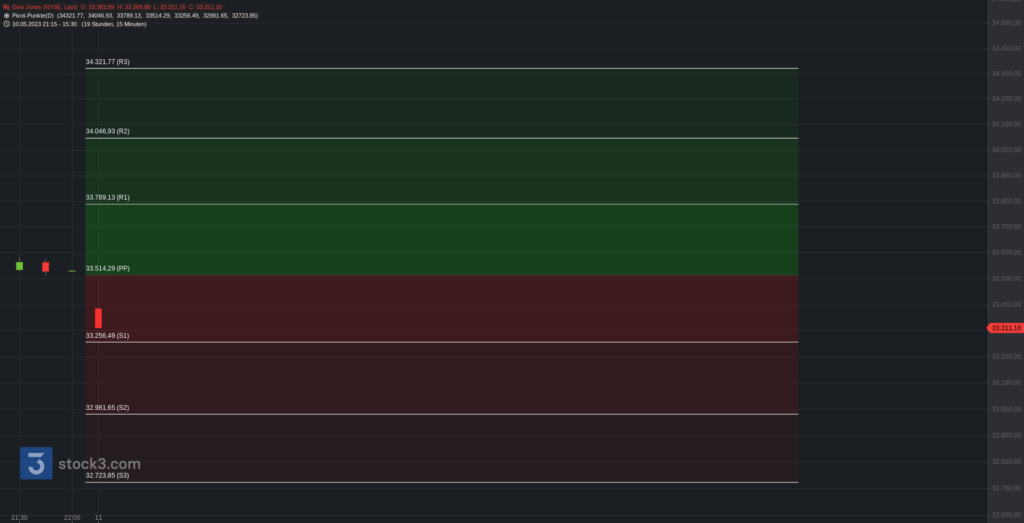Select the green candle at 21:30
The height and width of the screenshot is (523, 1024).
coord(20,265)
